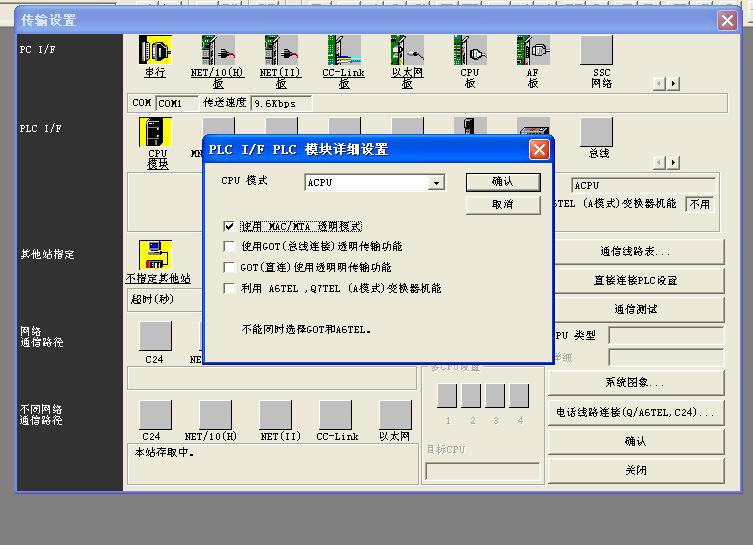This screenshot has width=753, height=545.
Task: Select the CPU 模块 icon in PLC I/F
Action: [155, 133]
